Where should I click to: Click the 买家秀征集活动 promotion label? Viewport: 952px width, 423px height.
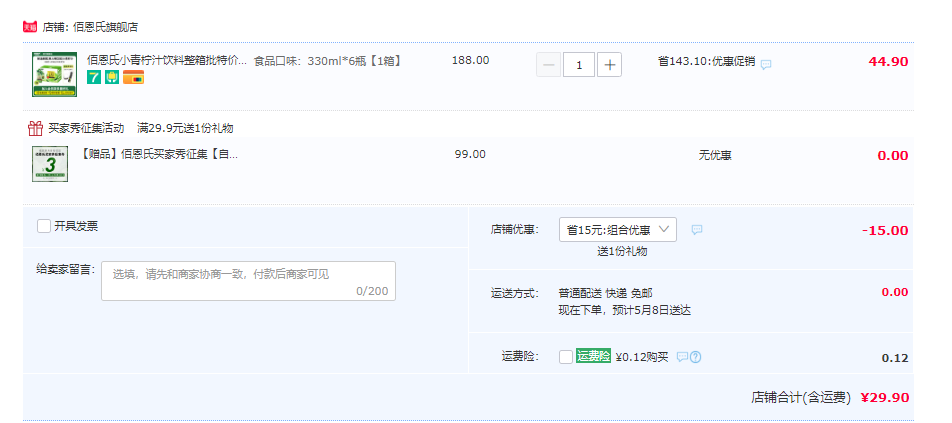(86, 128)
